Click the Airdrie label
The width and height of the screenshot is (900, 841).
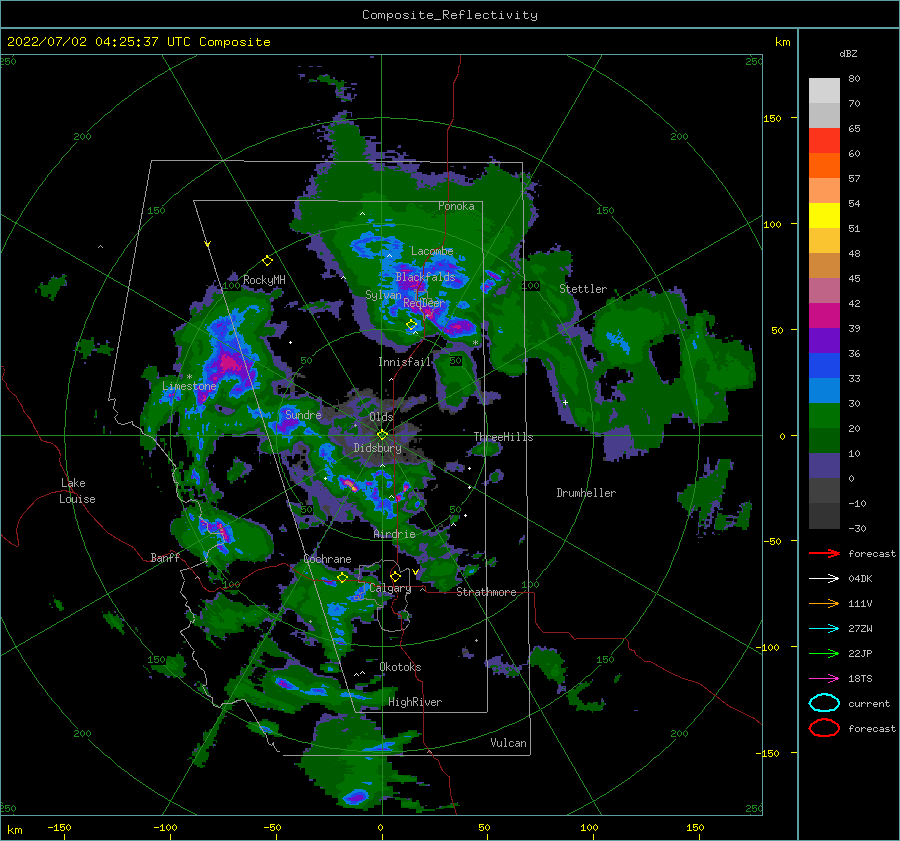[x=394, y=534]
